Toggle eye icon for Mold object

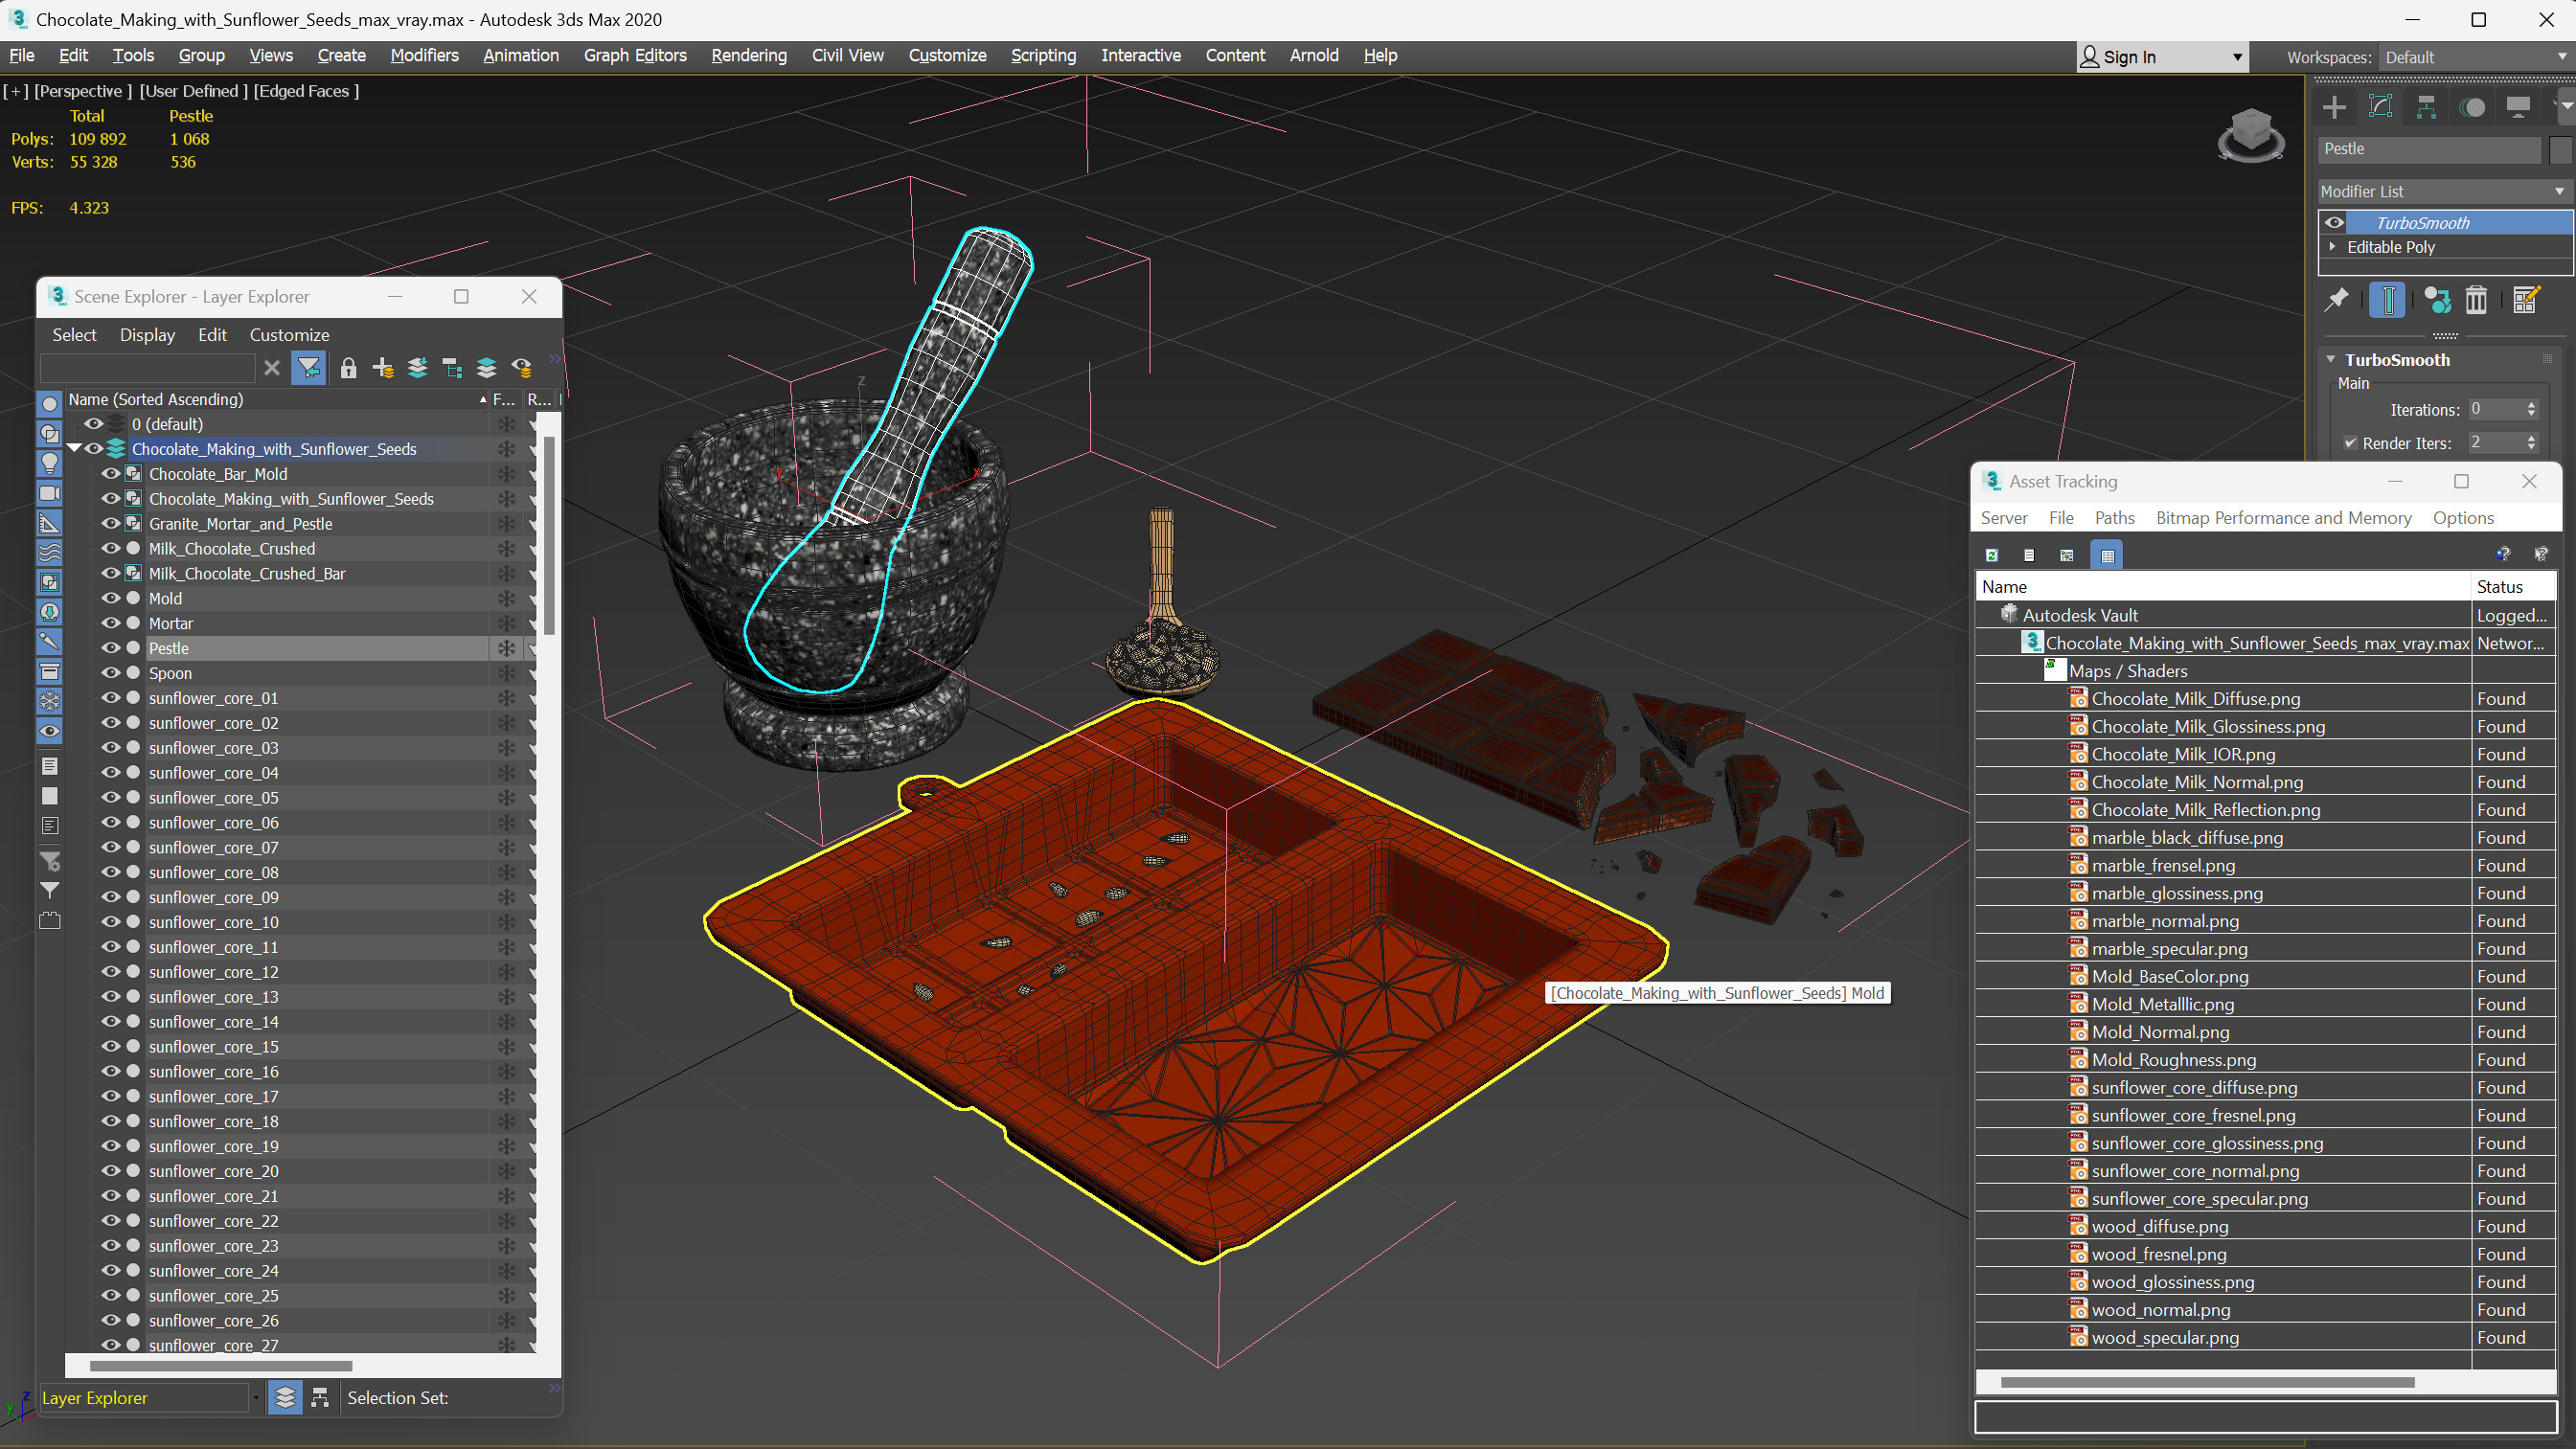110,598
